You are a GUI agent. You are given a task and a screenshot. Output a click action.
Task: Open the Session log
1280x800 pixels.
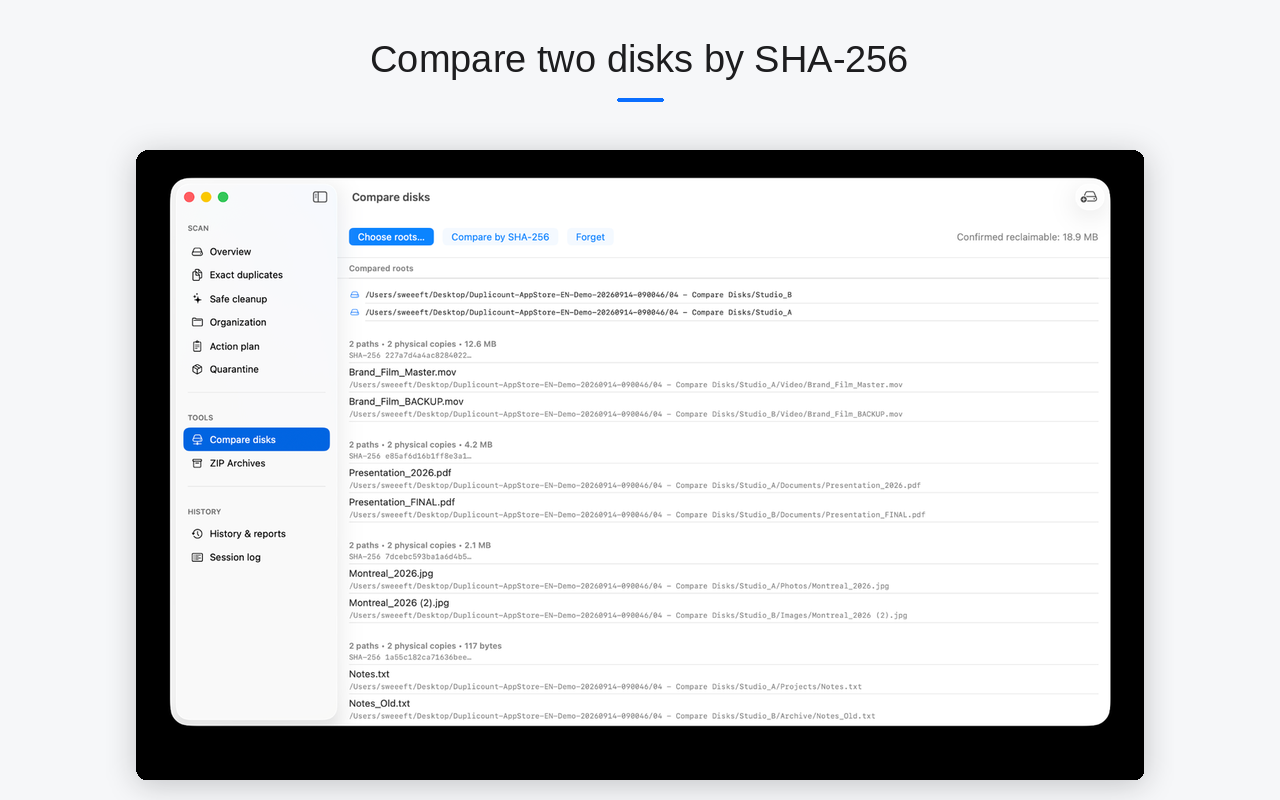(x=256, y=557)
